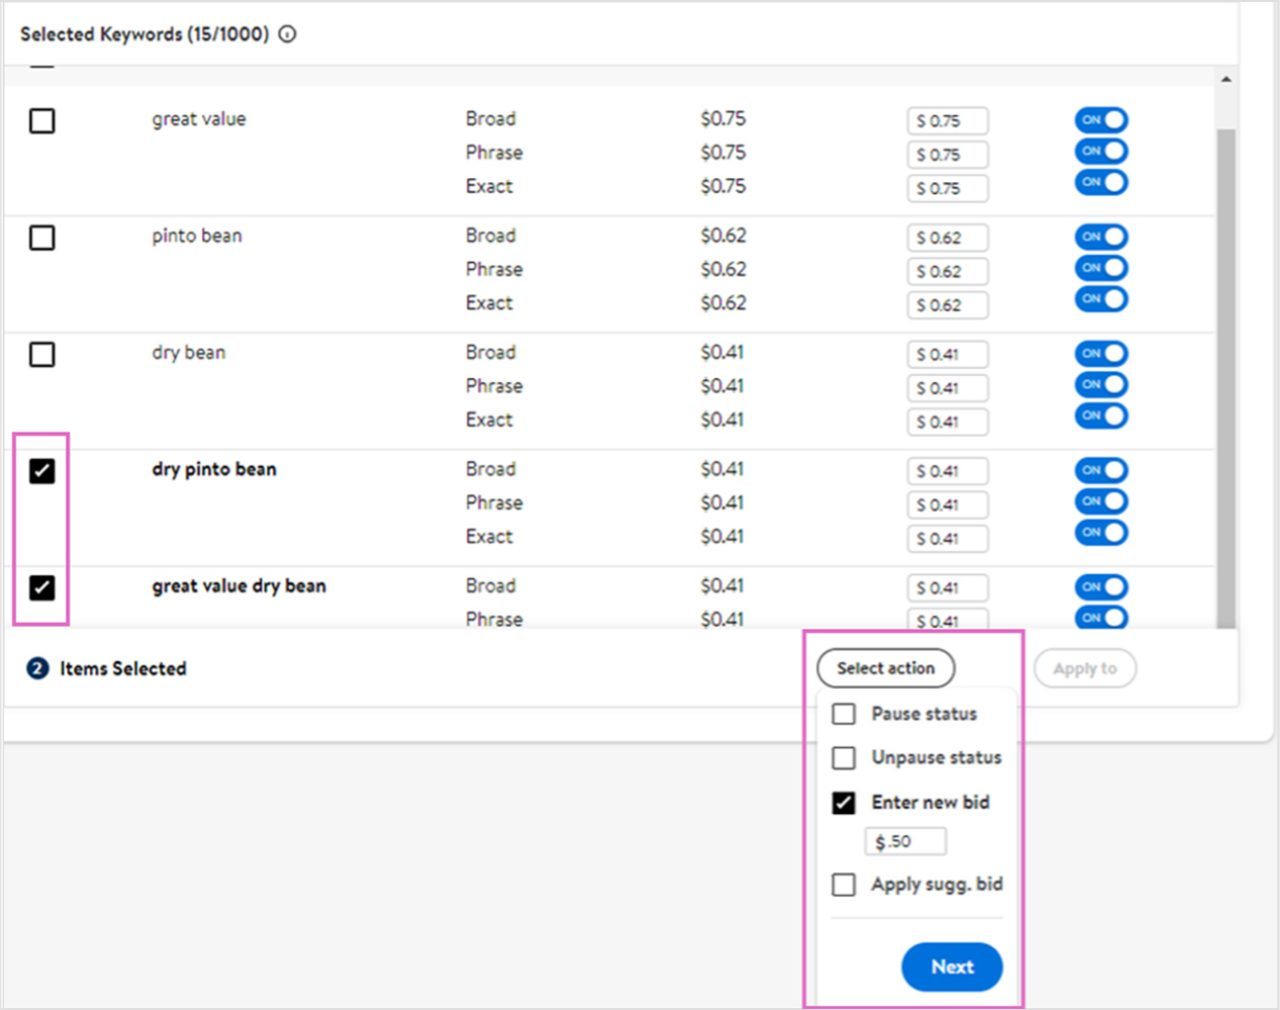Viewport: 1280px width, 1010px height.
Task: Turn off the Phrase toggle for dry bean
Action: (1100, 384)
